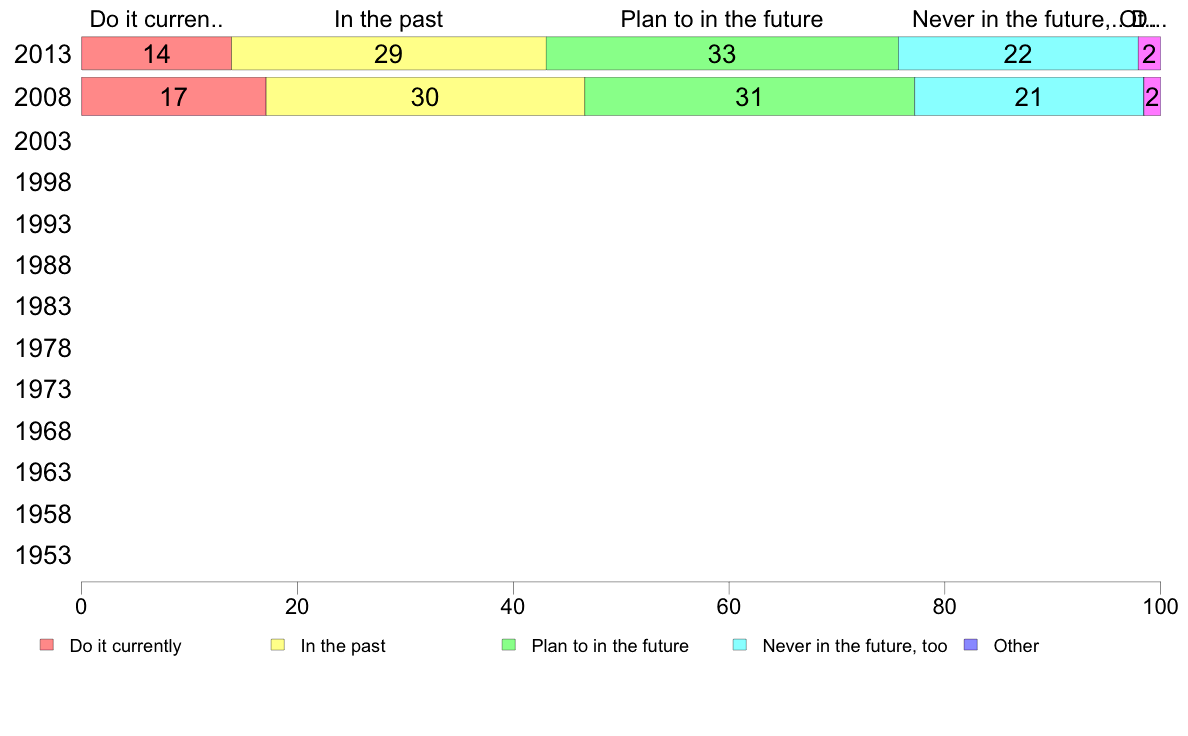The height and width of the screenshot is (736, 1188).
Task: Click the Never in the future, too legend text
Action: (855, 646)
